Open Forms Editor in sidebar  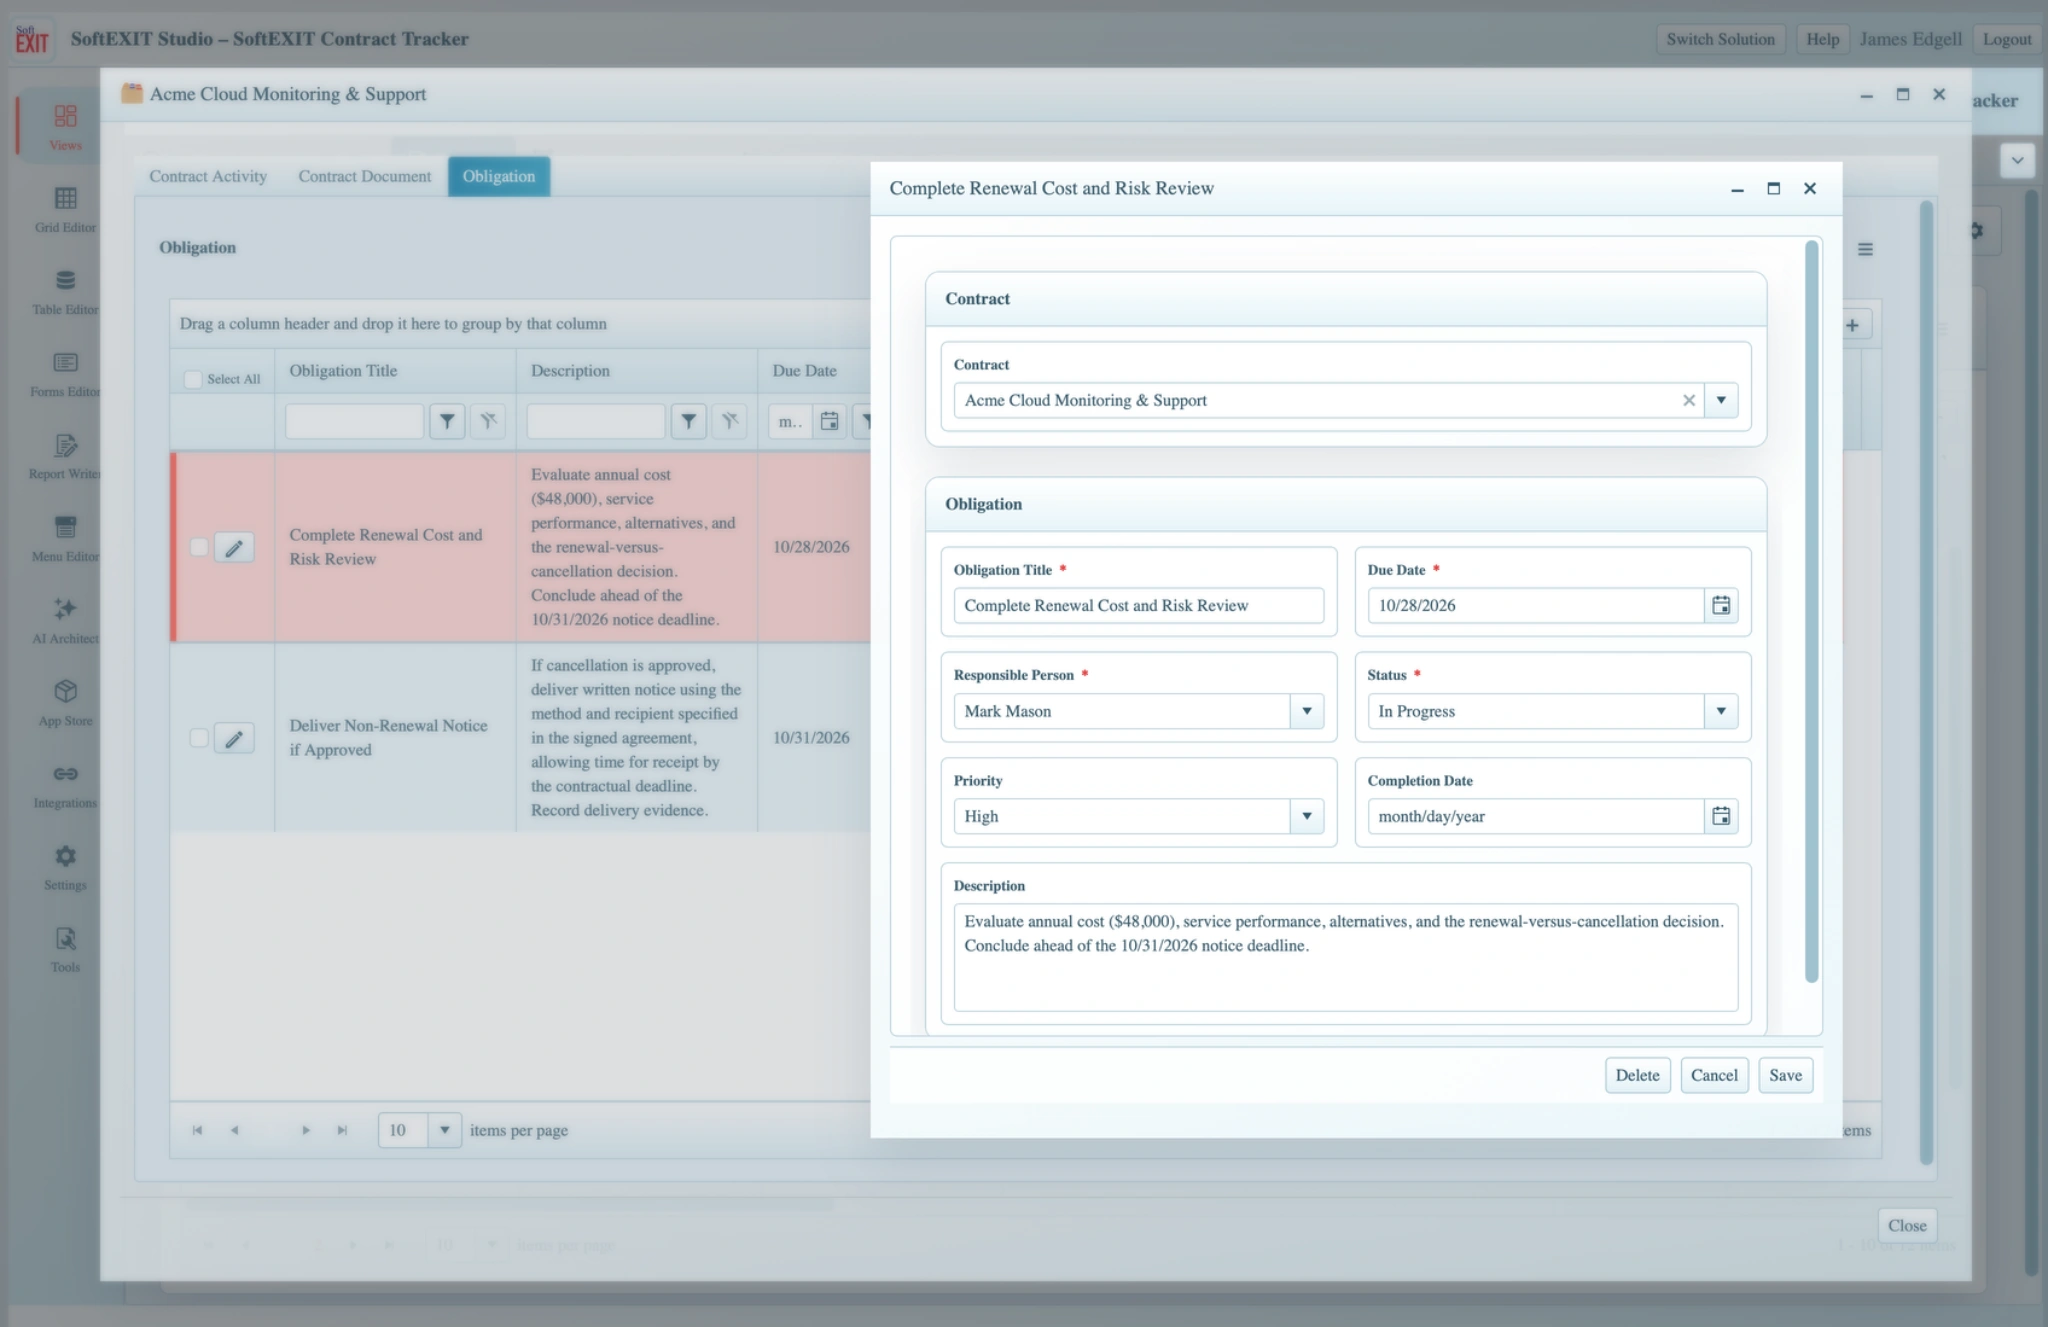65,372
